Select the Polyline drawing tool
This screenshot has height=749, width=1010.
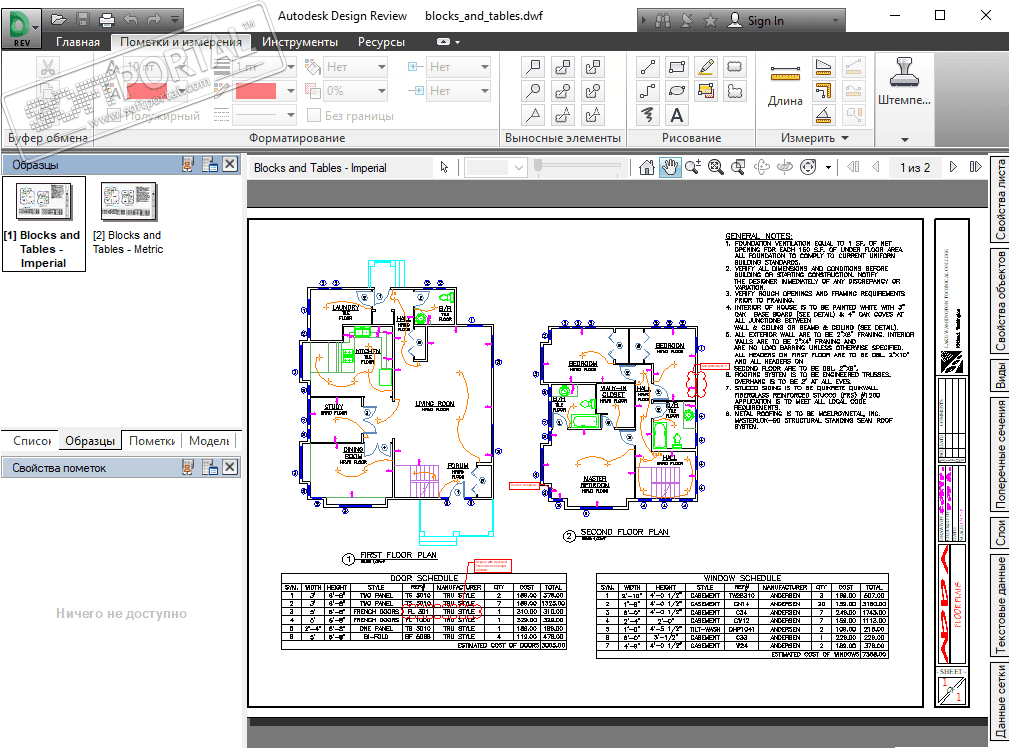[647, 91]
